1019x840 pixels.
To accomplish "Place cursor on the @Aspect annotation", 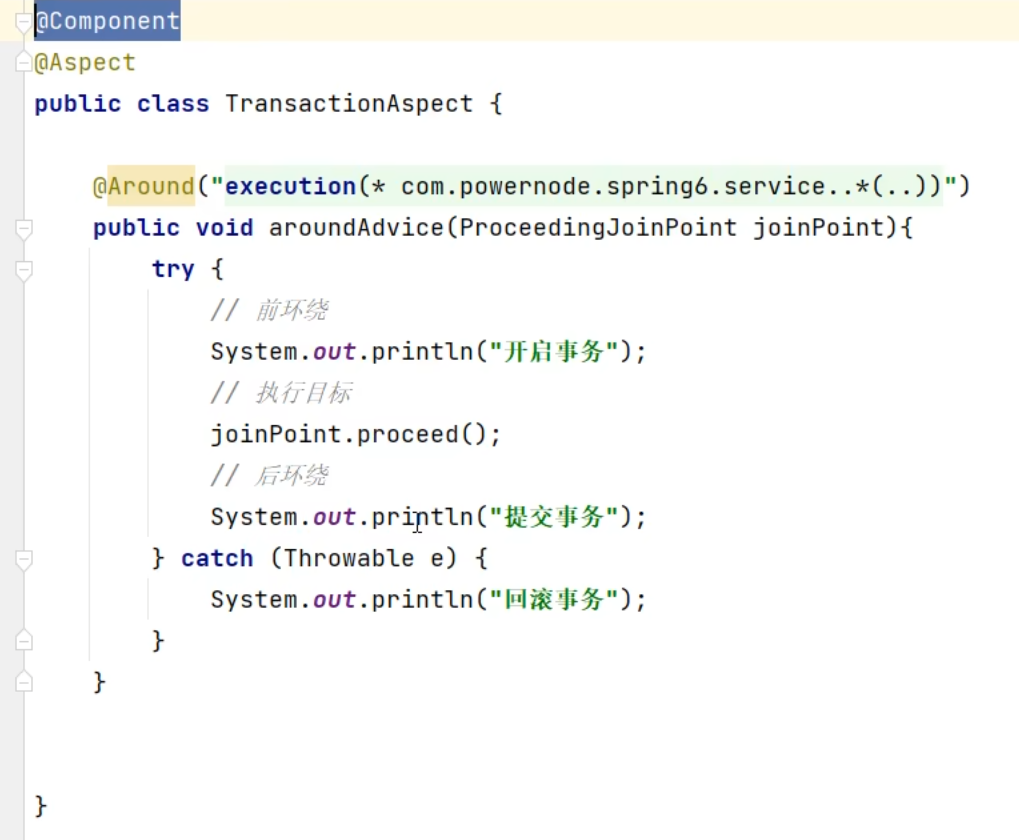I will (85, 63).
